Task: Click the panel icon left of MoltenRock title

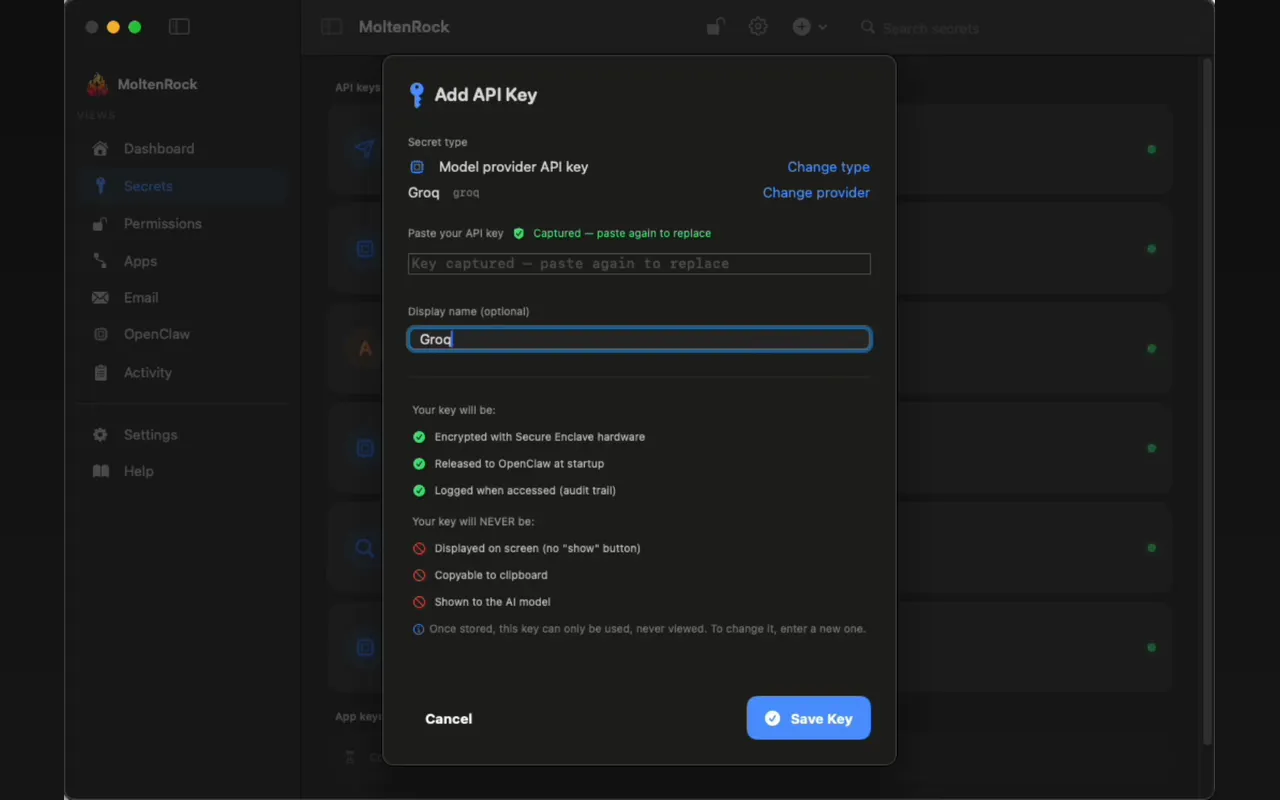Action: tap(331, 27)
